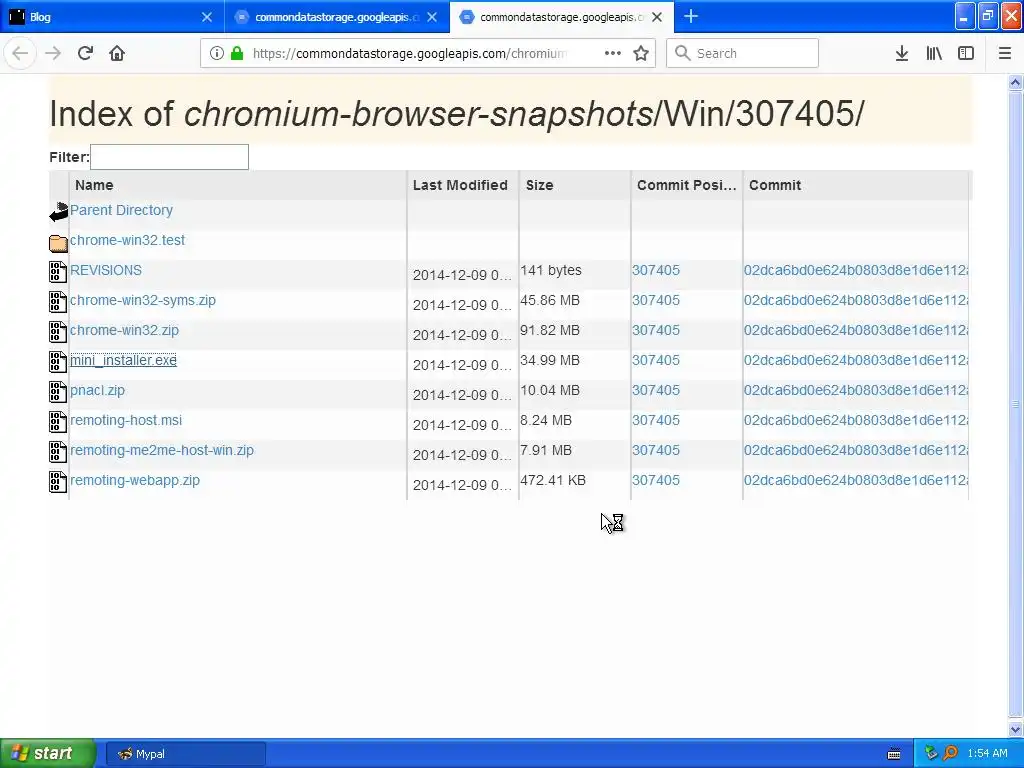This screenshot has height=768, width=1024.
Task: Open the Parent Directory link
Action: (x=121, y=210)
